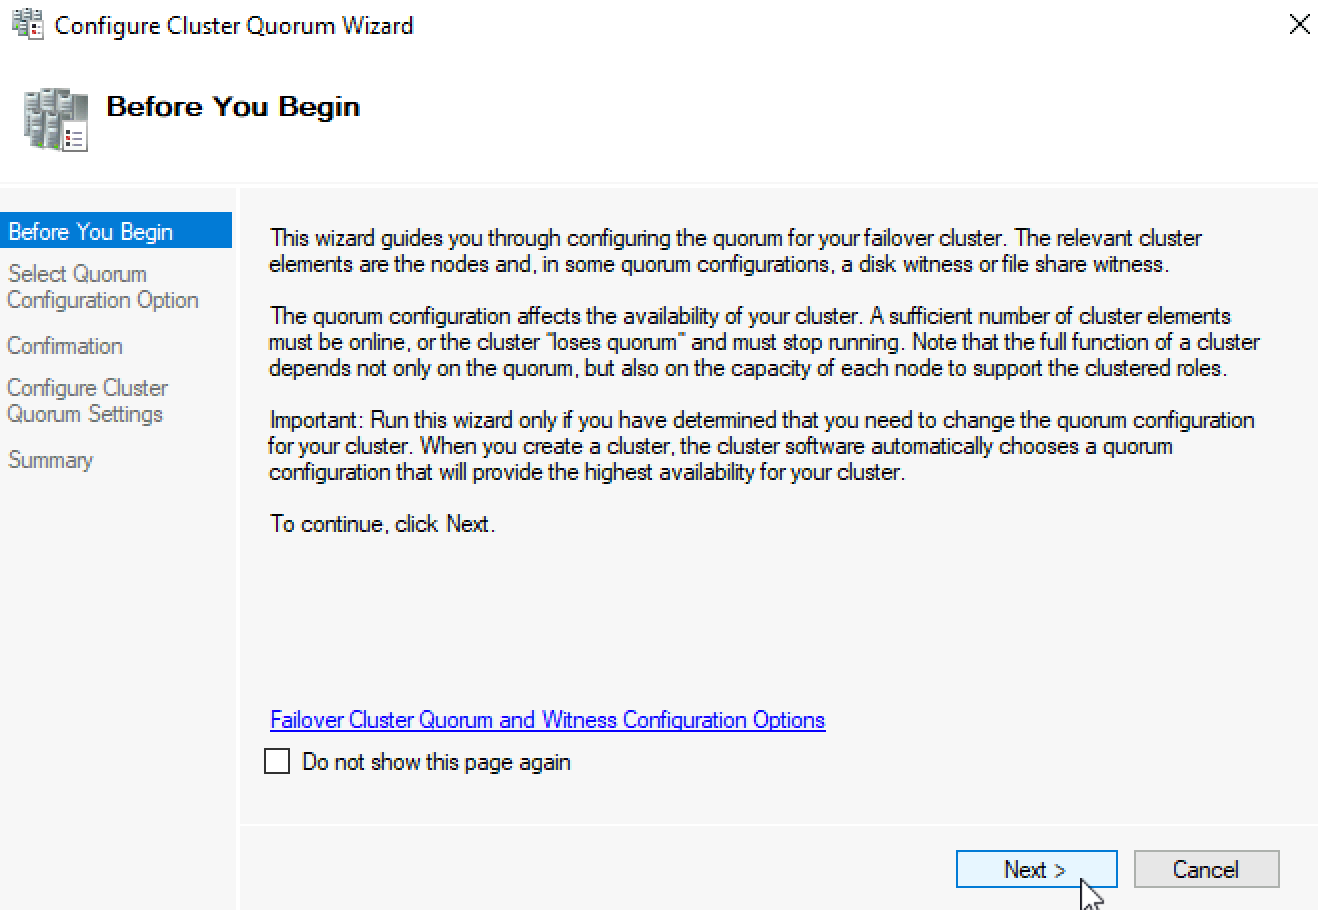Close the Configure Cluster Quorum Wizard window
Image resolution: width=1318 pixels, height=910 pixels.
[x=1299, y=24]
